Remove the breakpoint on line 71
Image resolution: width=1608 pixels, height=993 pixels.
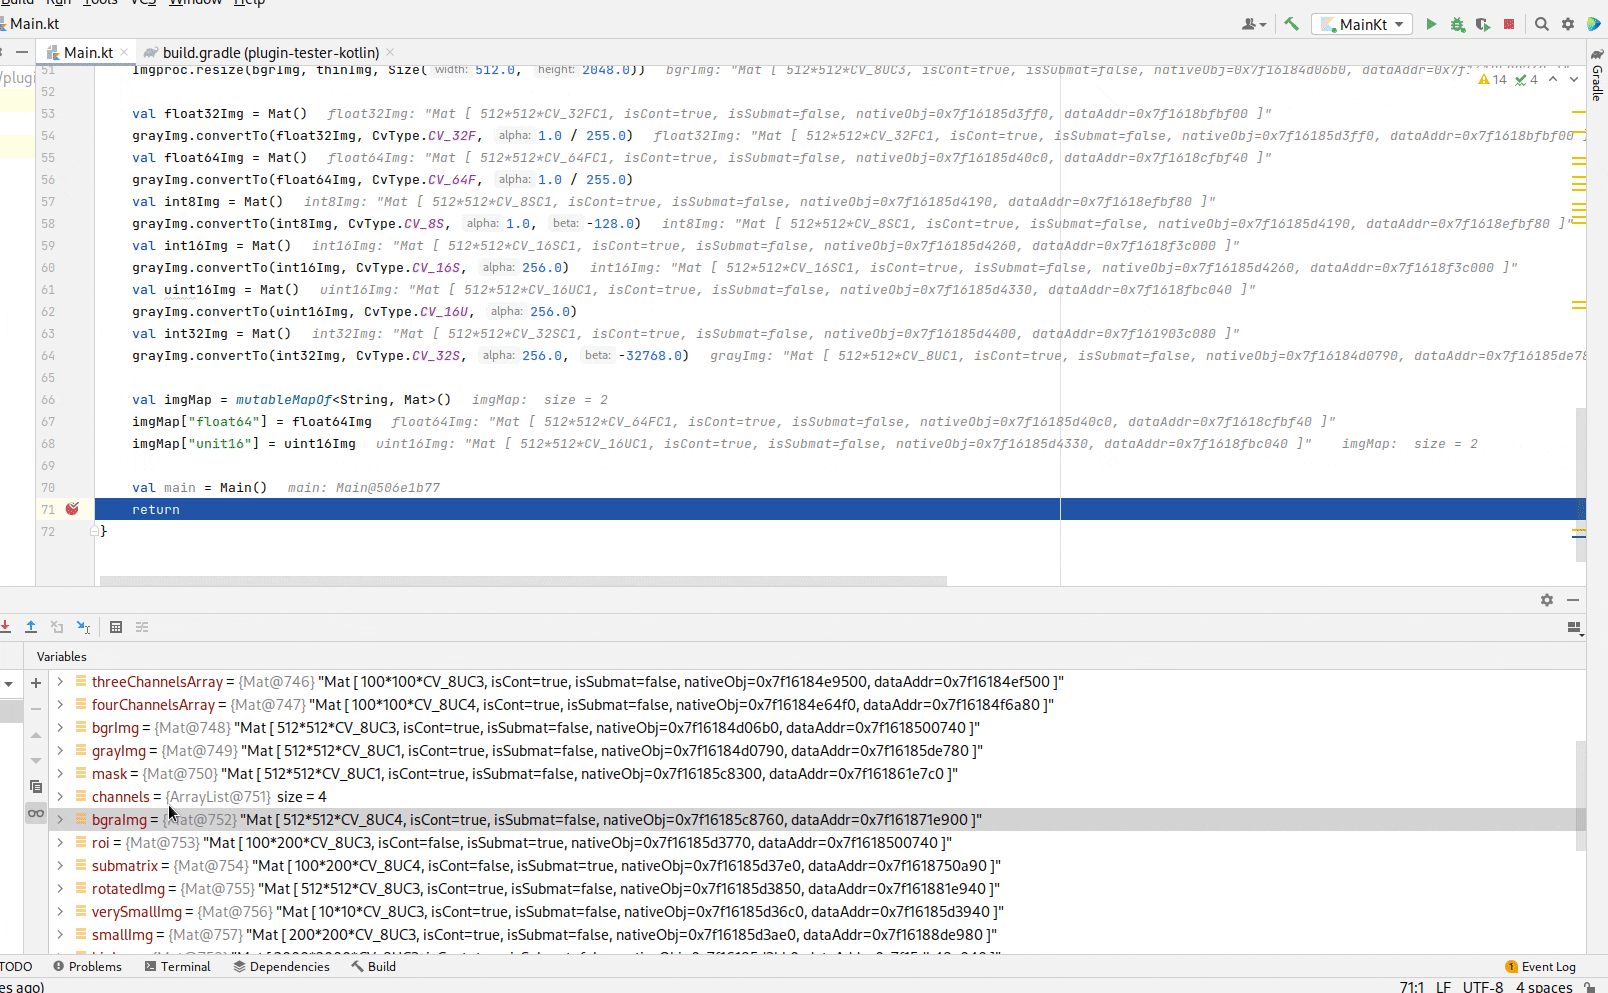[71, 509]
